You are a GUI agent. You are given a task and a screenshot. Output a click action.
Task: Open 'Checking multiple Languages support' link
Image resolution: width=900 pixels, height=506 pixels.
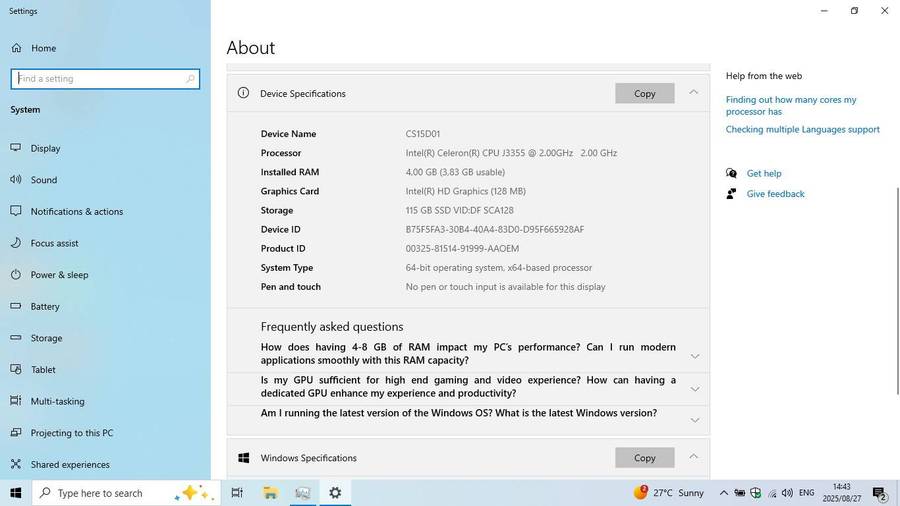pos(802,129)
